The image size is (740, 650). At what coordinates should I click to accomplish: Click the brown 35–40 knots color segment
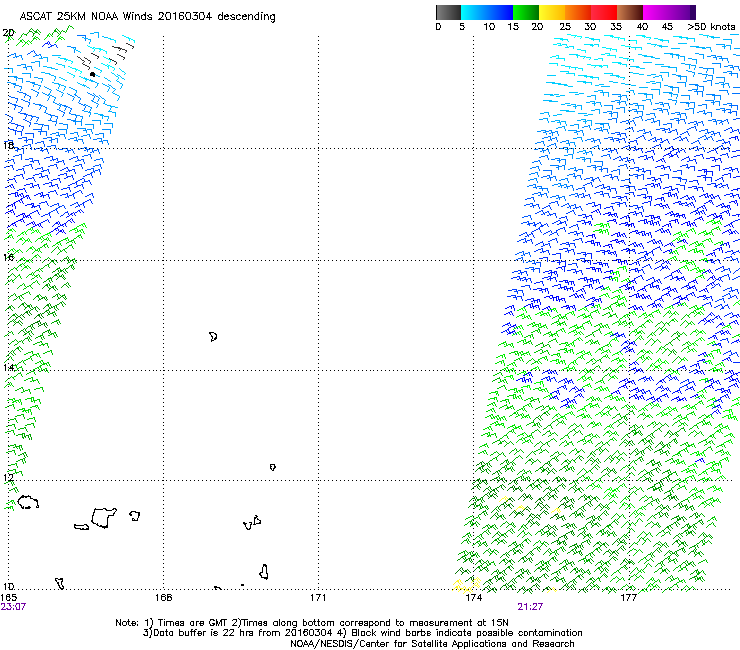630,12
